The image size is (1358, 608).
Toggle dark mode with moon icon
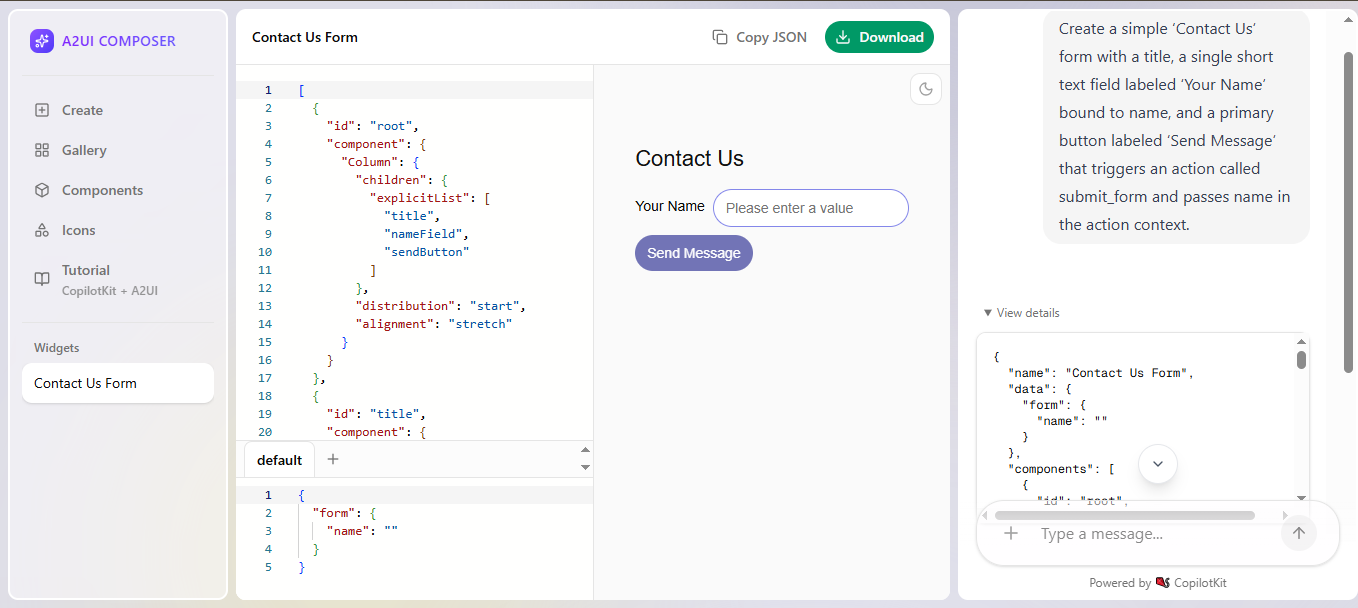click(x=926, y=89)
